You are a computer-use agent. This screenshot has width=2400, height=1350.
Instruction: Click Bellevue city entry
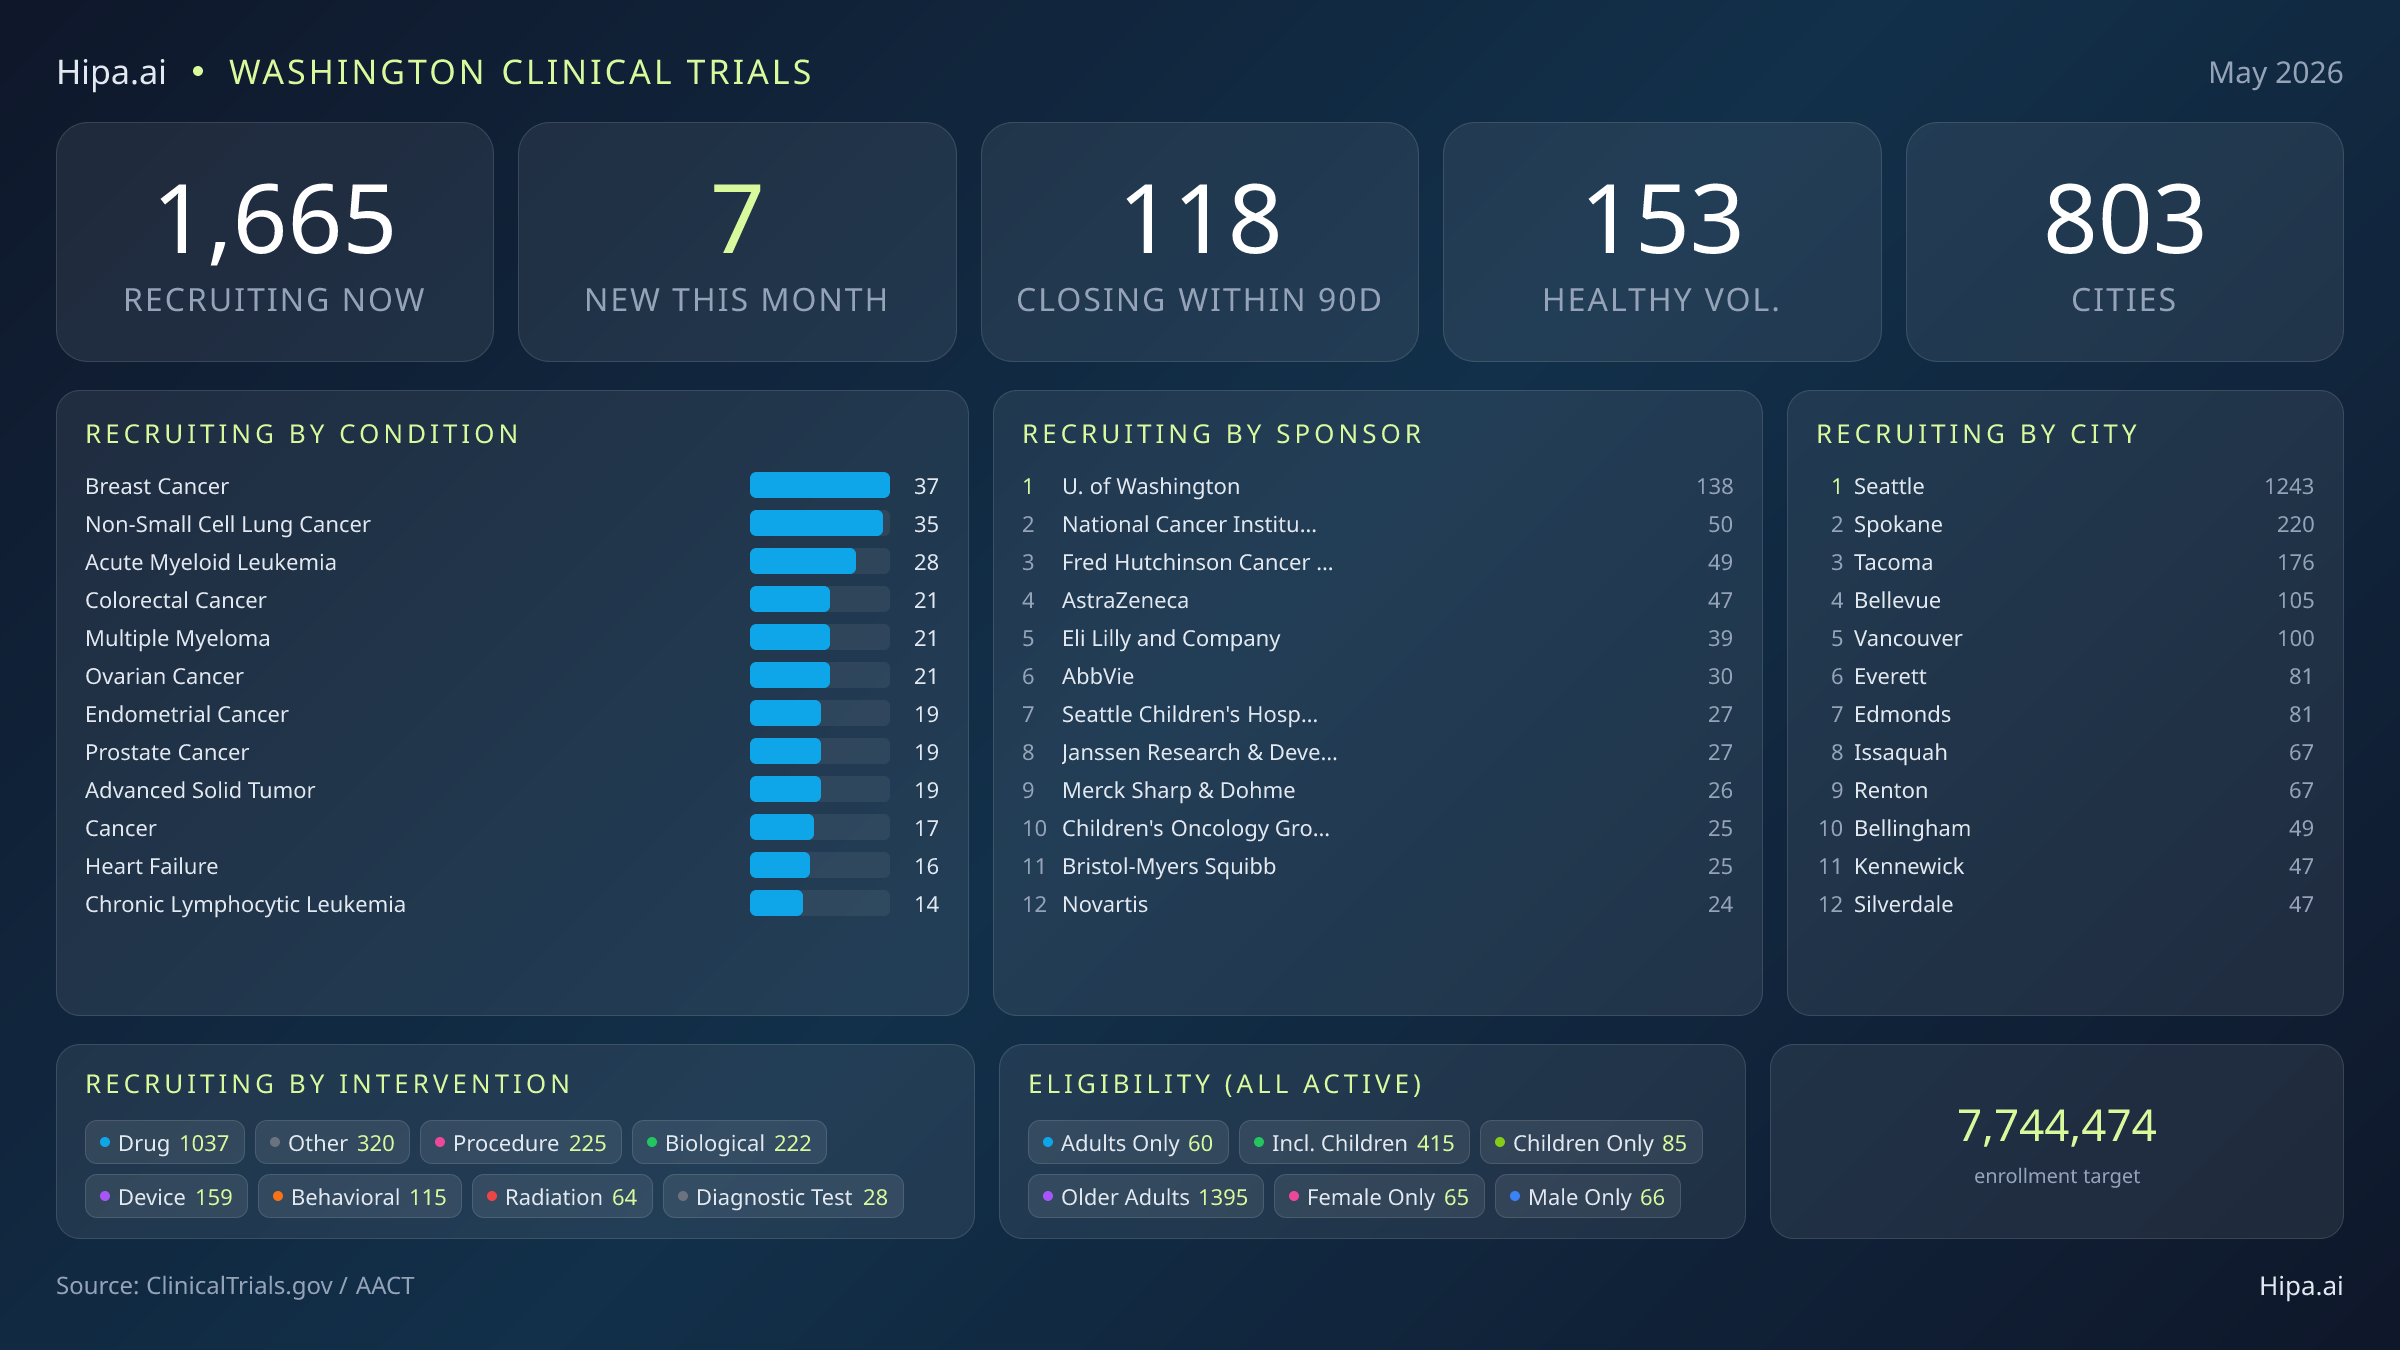tap(2065, 599)
